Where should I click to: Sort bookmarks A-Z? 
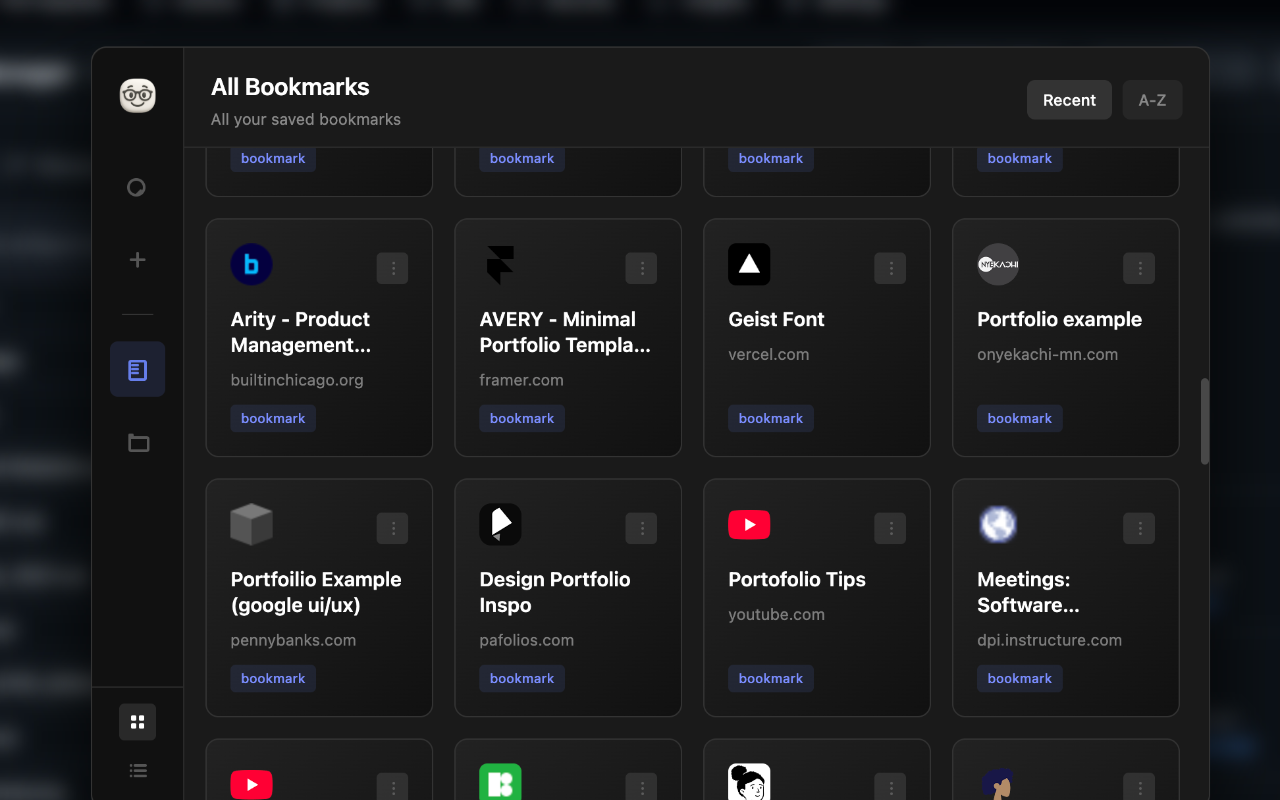pos(1152,100)
